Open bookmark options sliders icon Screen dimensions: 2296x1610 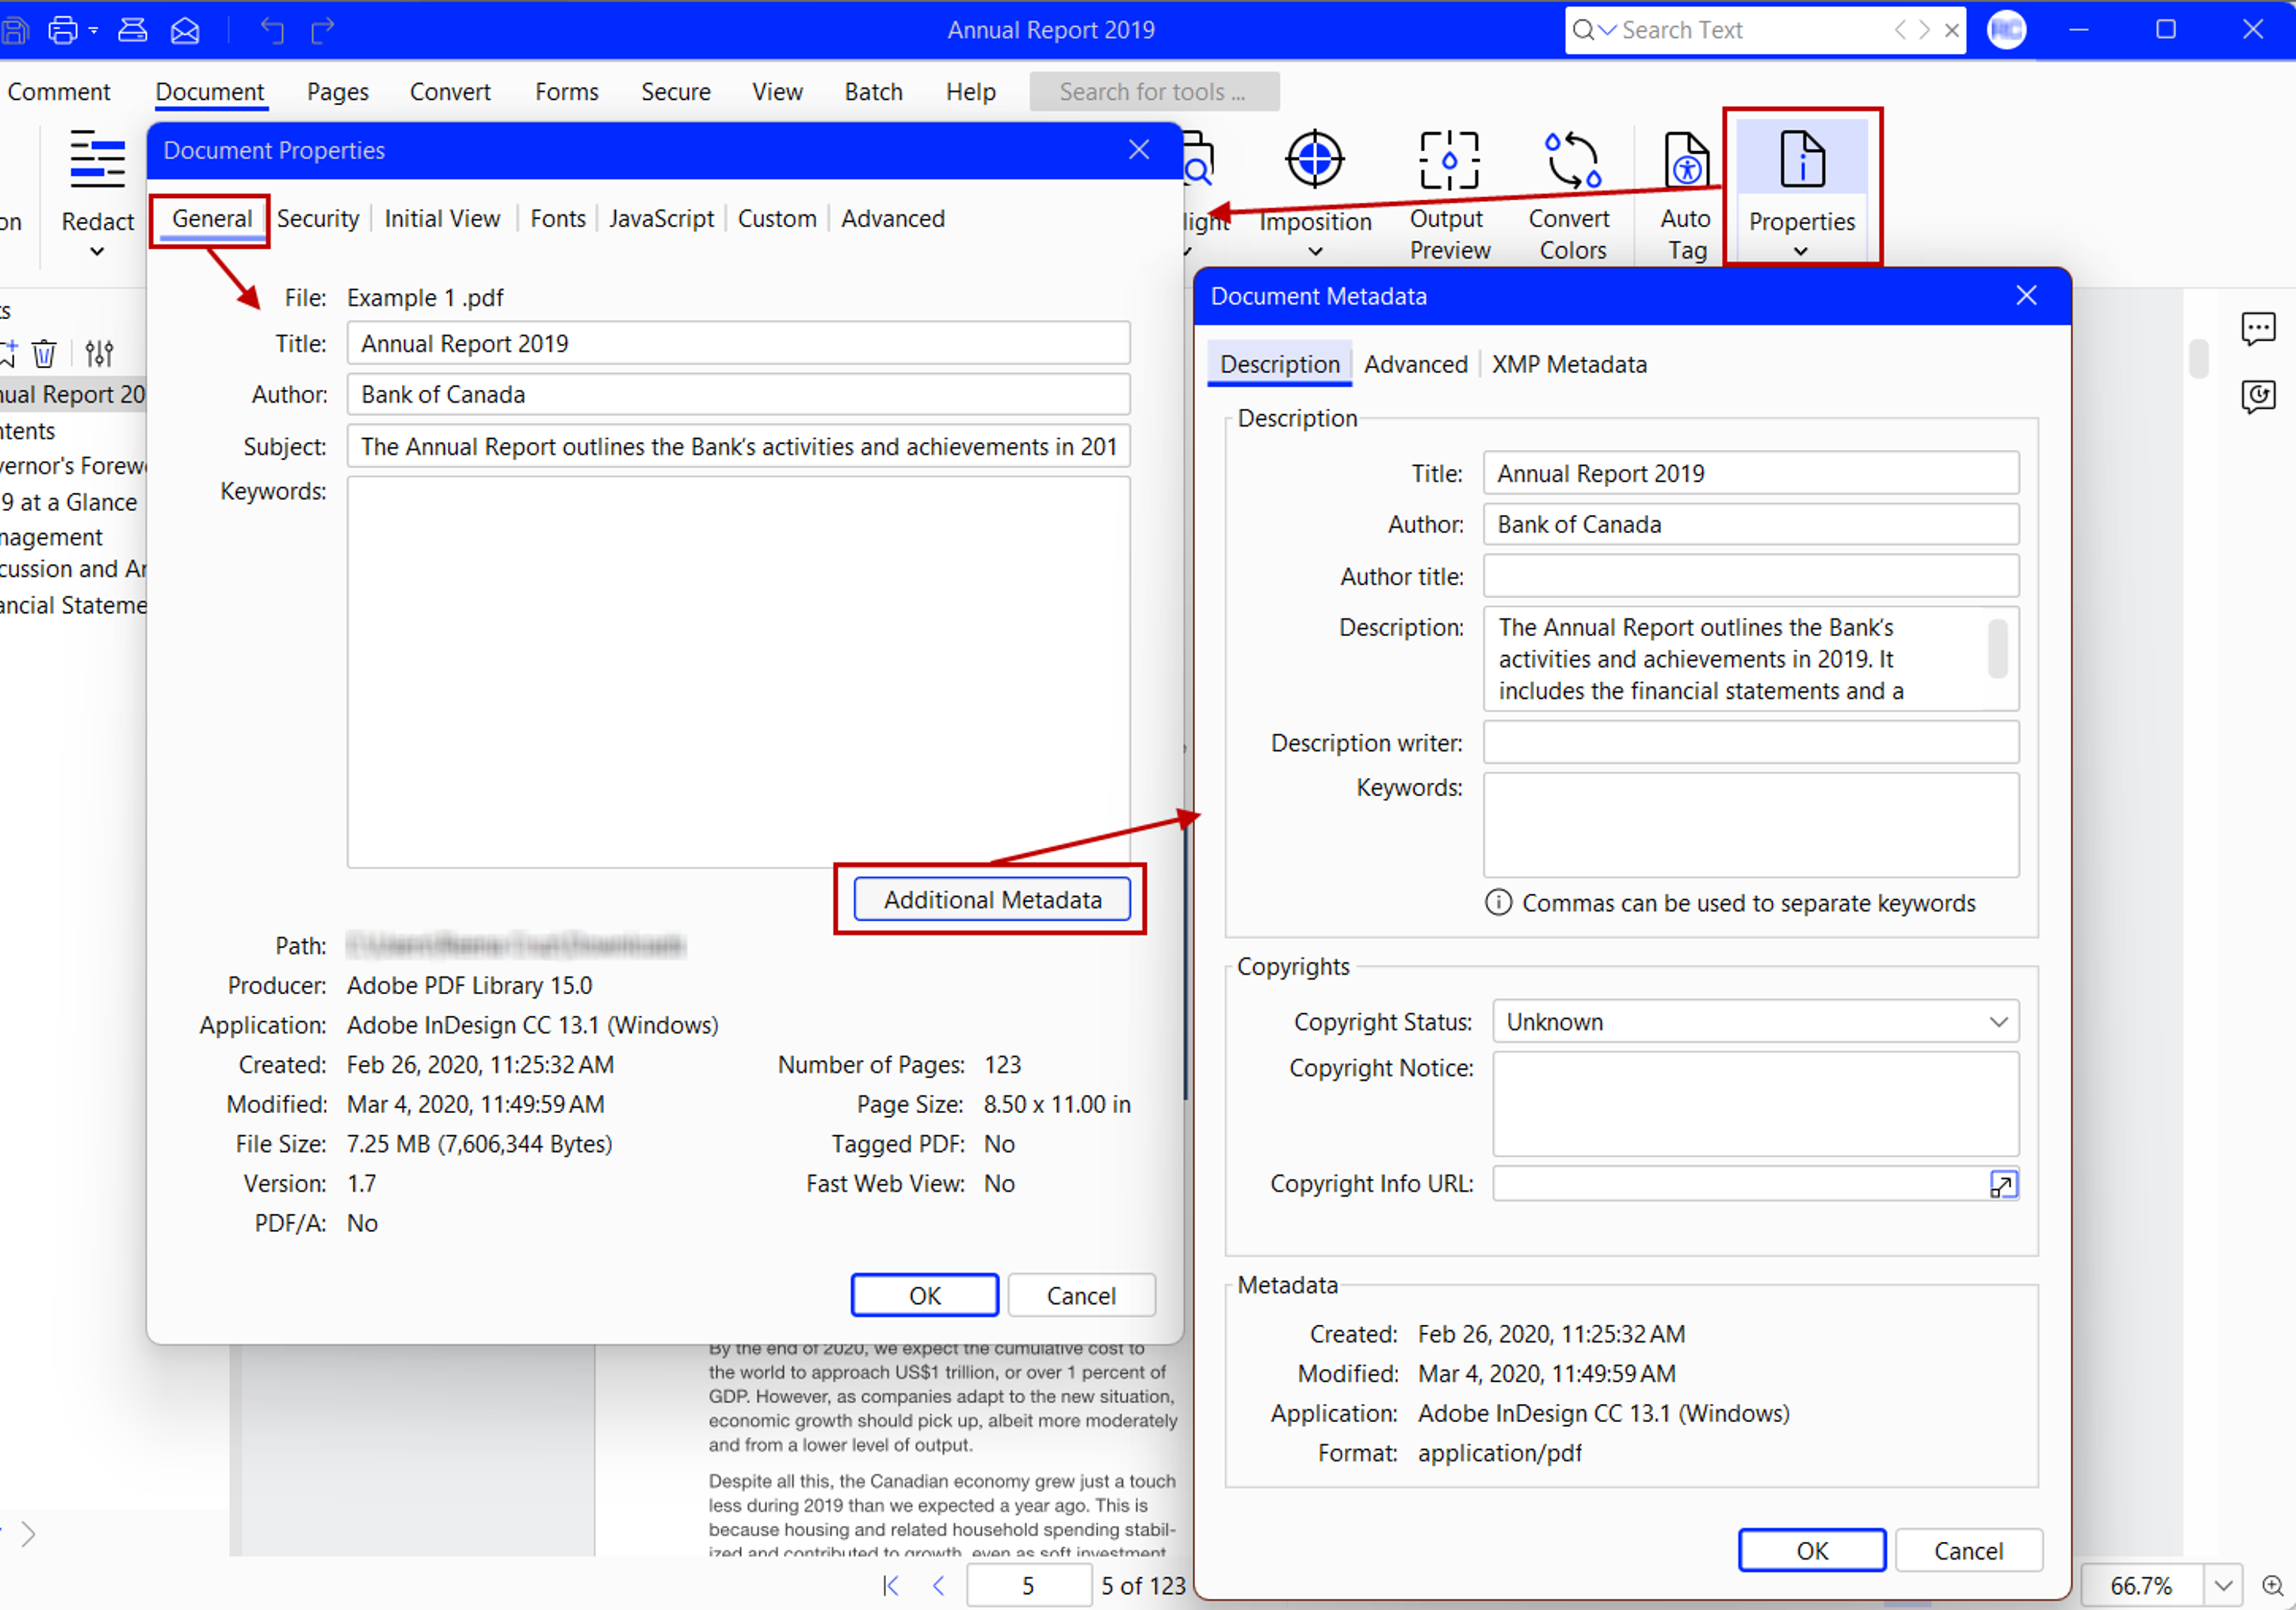99,353
